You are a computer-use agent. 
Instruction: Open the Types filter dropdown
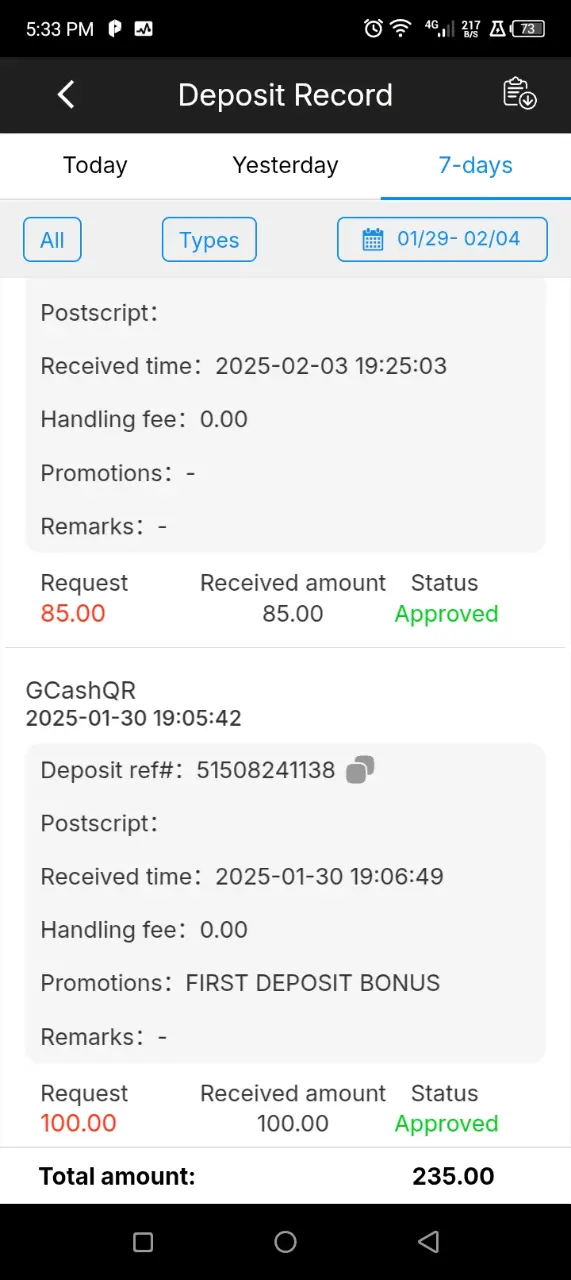(209, 240)
